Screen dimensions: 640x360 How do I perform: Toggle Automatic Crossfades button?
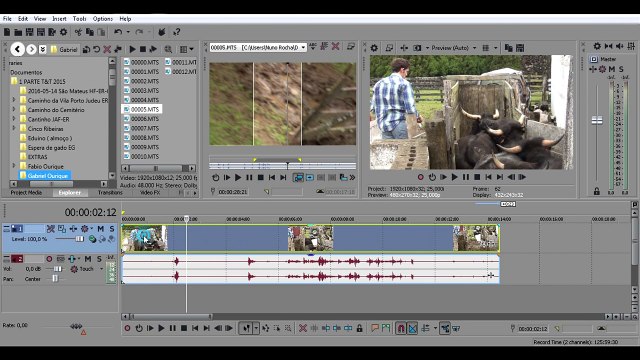click(413, 328)
